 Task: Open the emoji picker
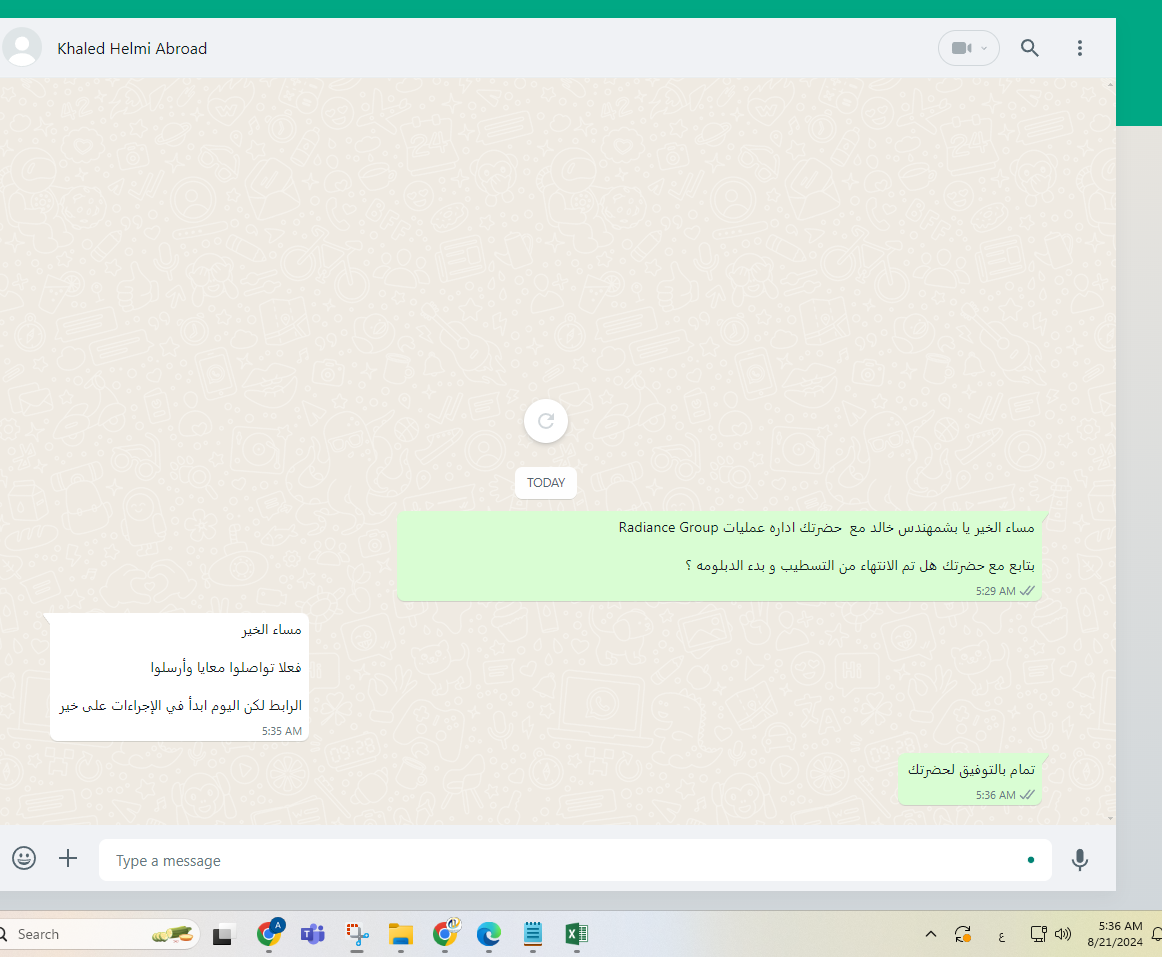[x=24, y=858]
